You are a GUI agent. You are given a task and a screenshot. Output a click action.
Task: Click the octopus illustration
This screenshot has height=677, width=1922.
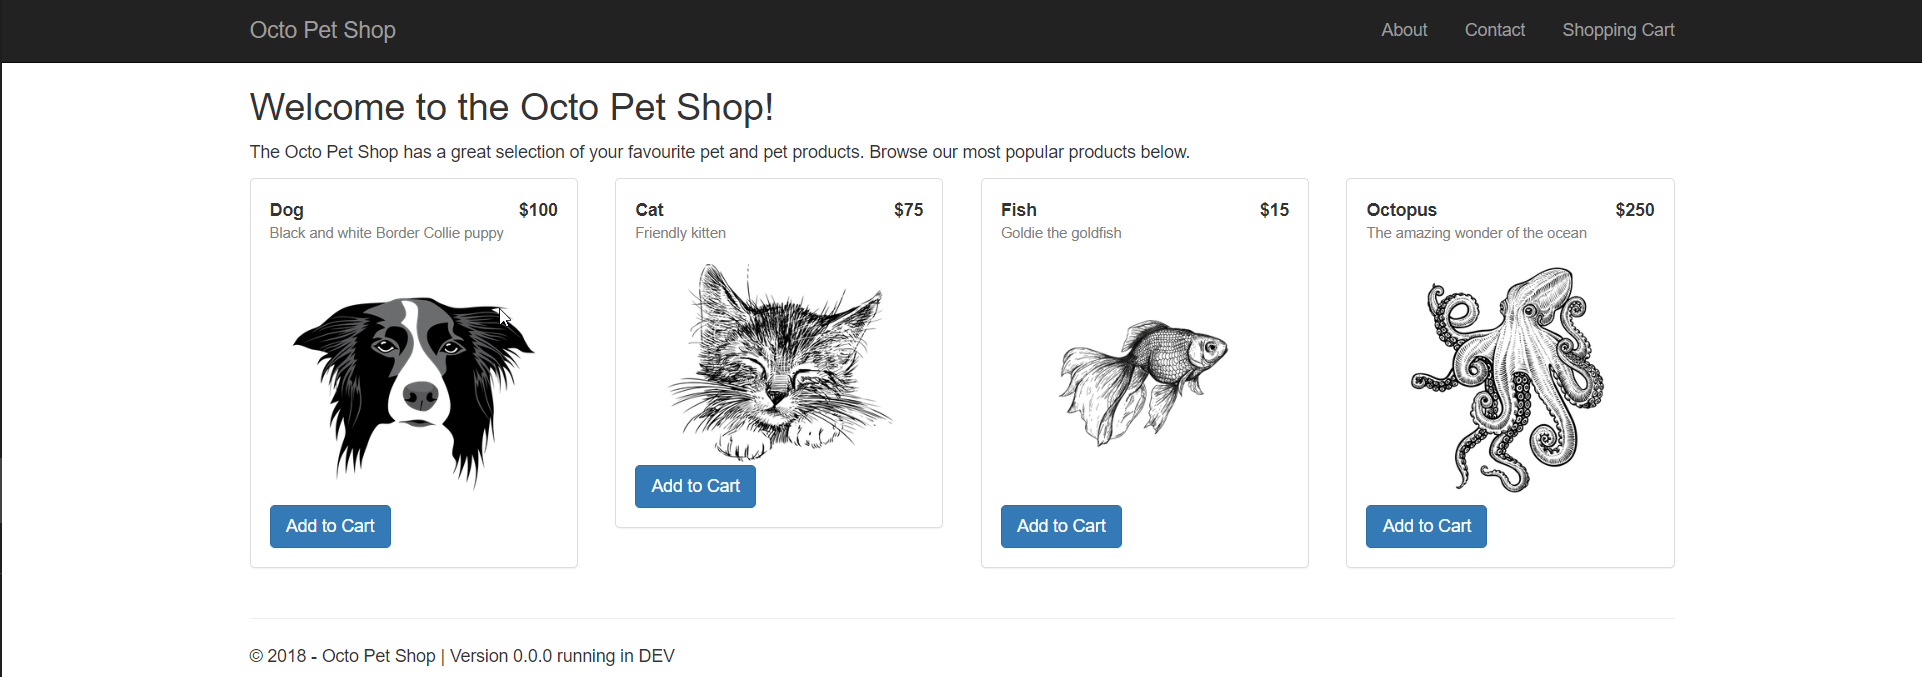pyautogui.click(x=1509, y=379)
